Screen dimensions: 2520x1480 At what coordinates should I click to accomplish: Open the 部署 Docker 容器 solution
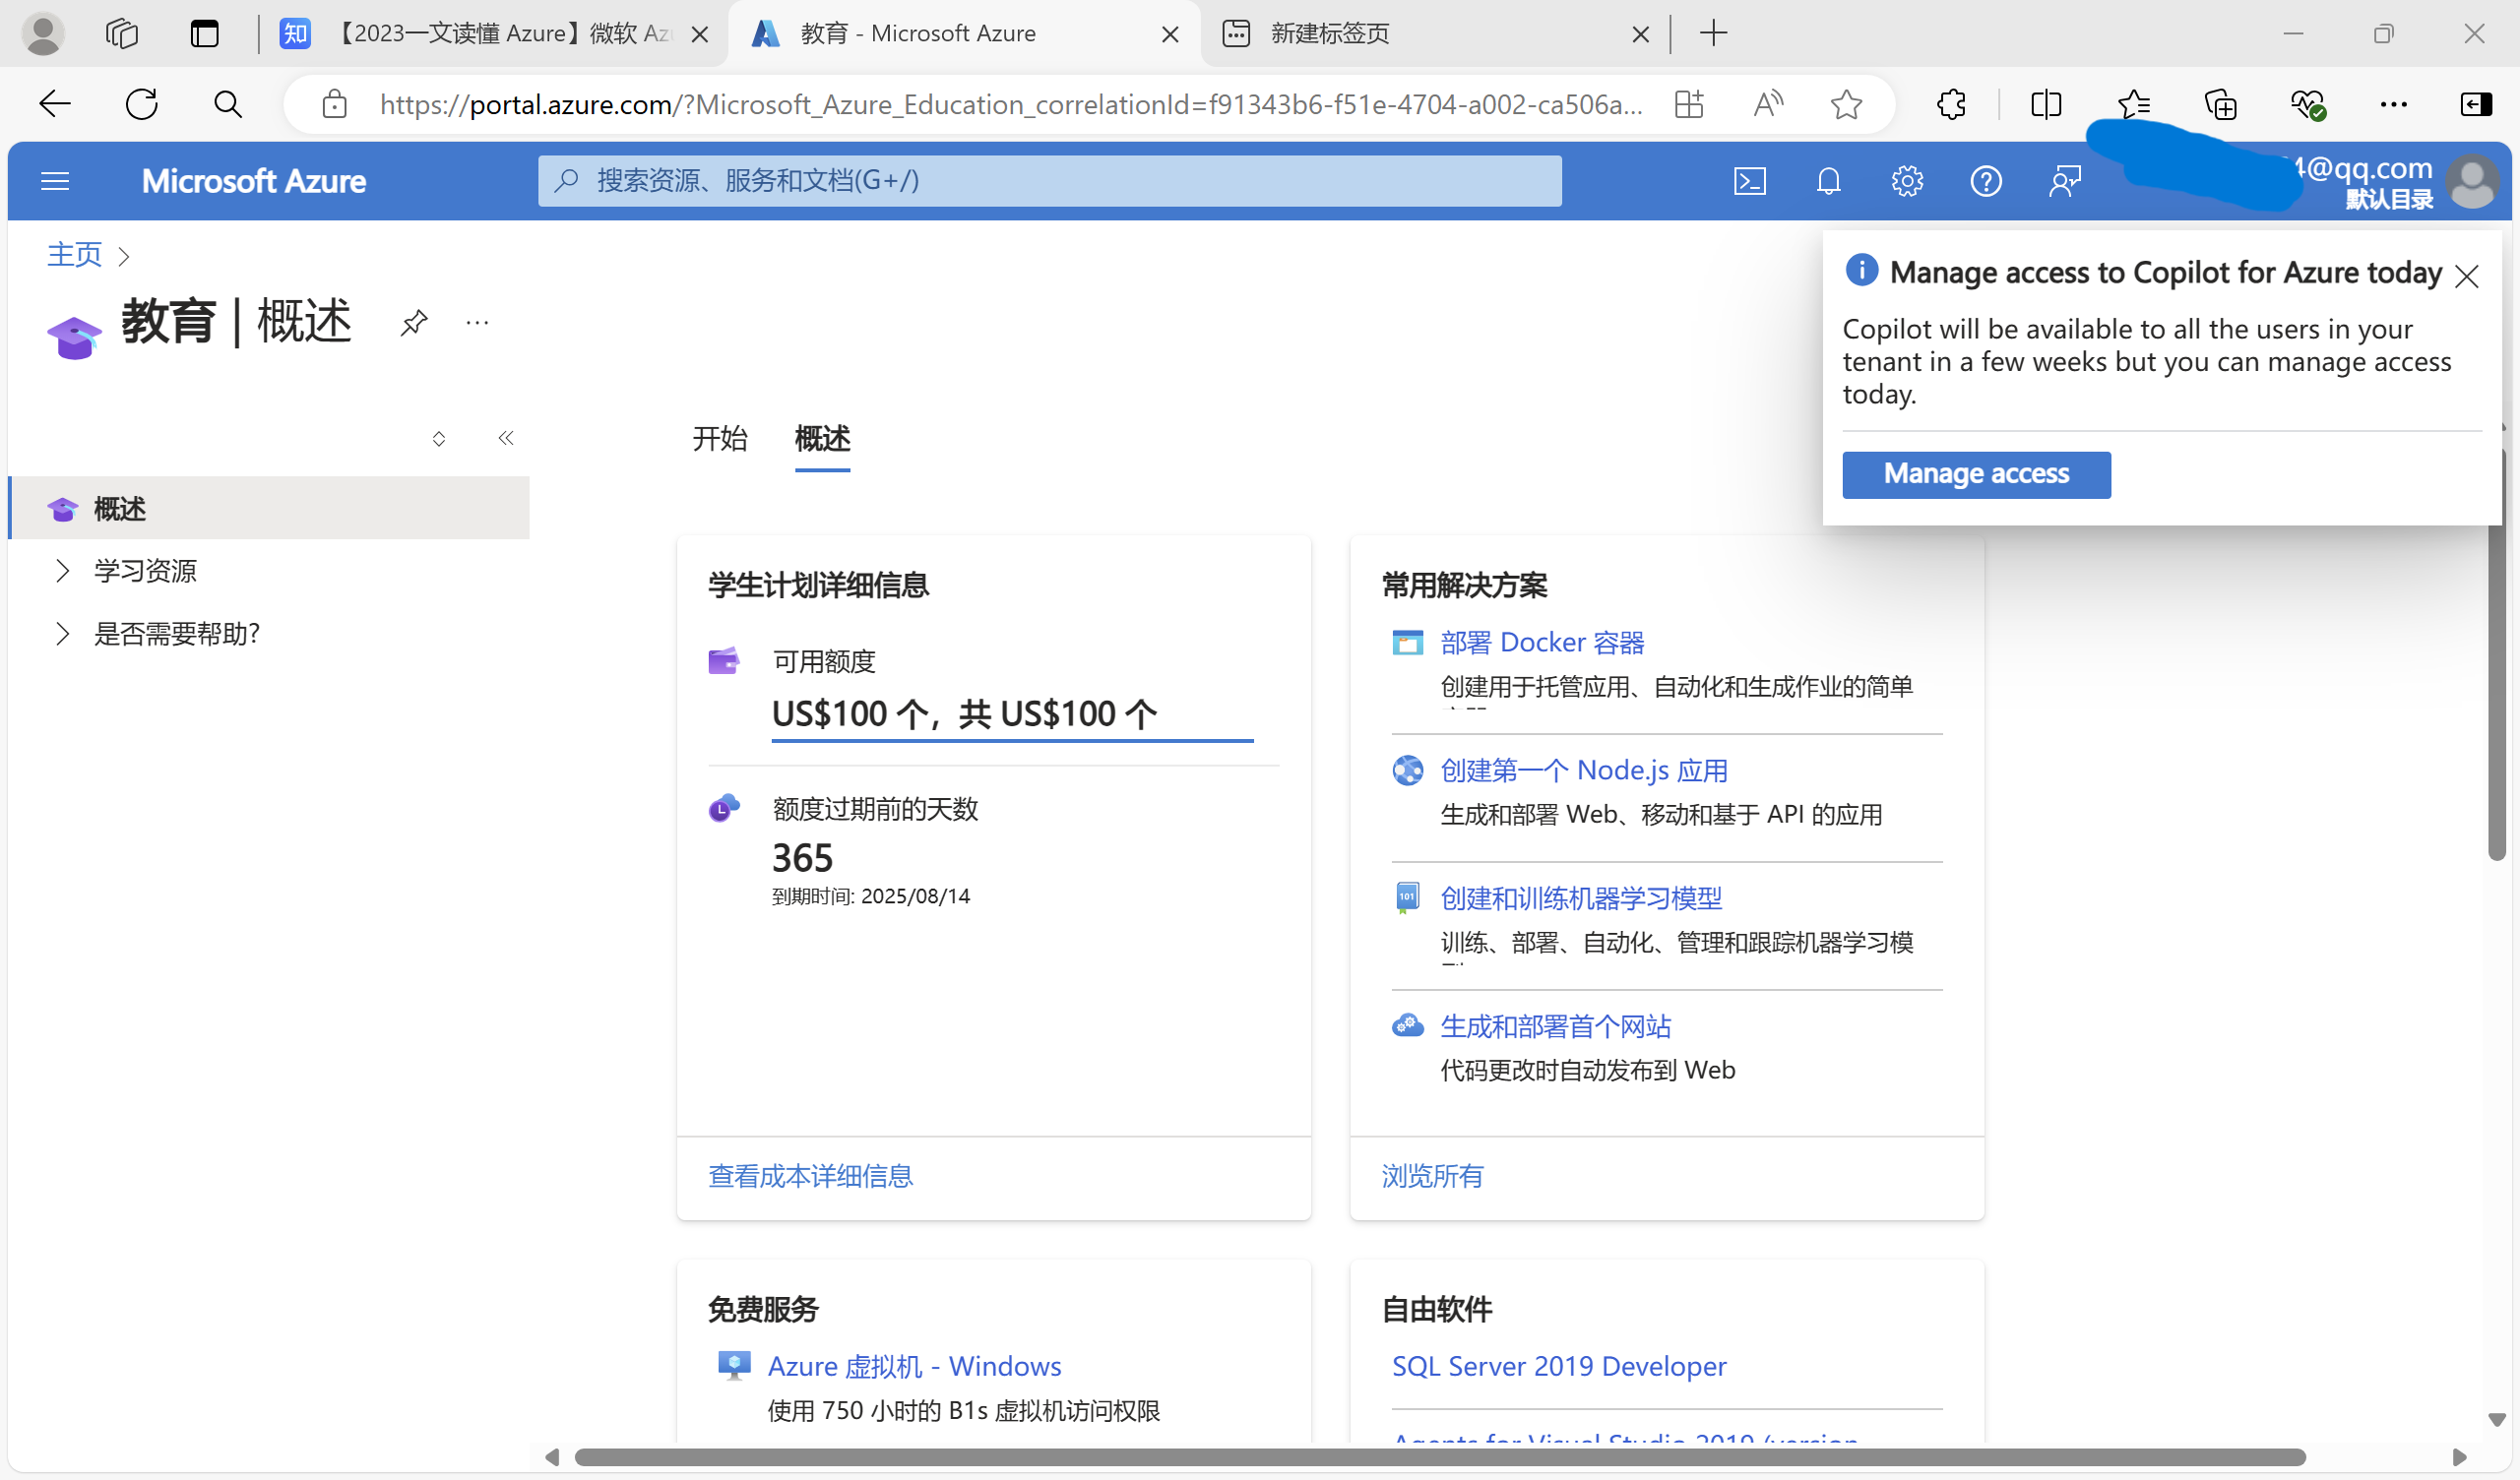[1542, 642]
